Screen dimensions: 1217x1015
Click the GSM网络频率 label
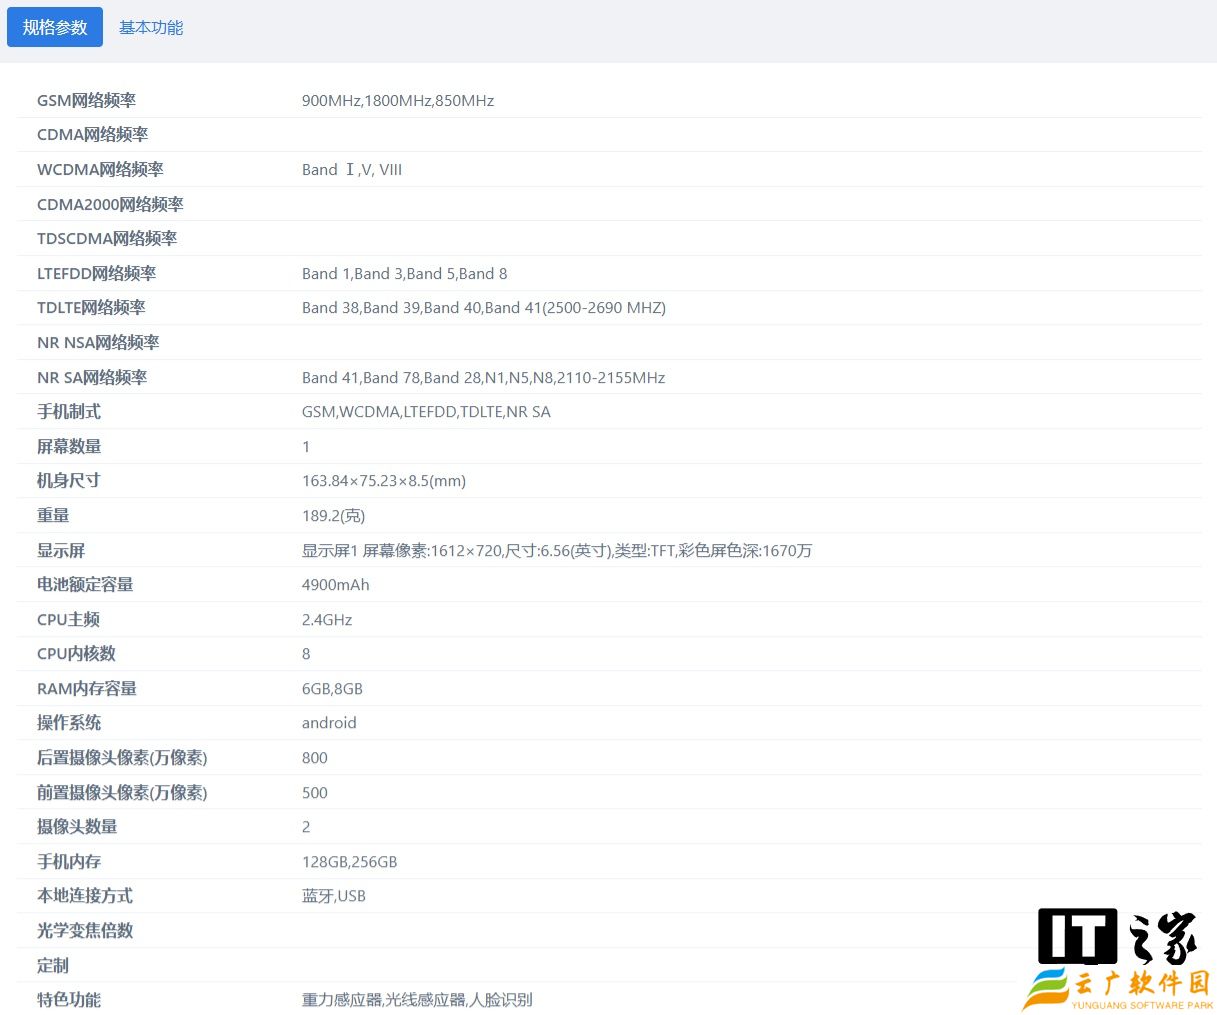(x=86, y=100)
